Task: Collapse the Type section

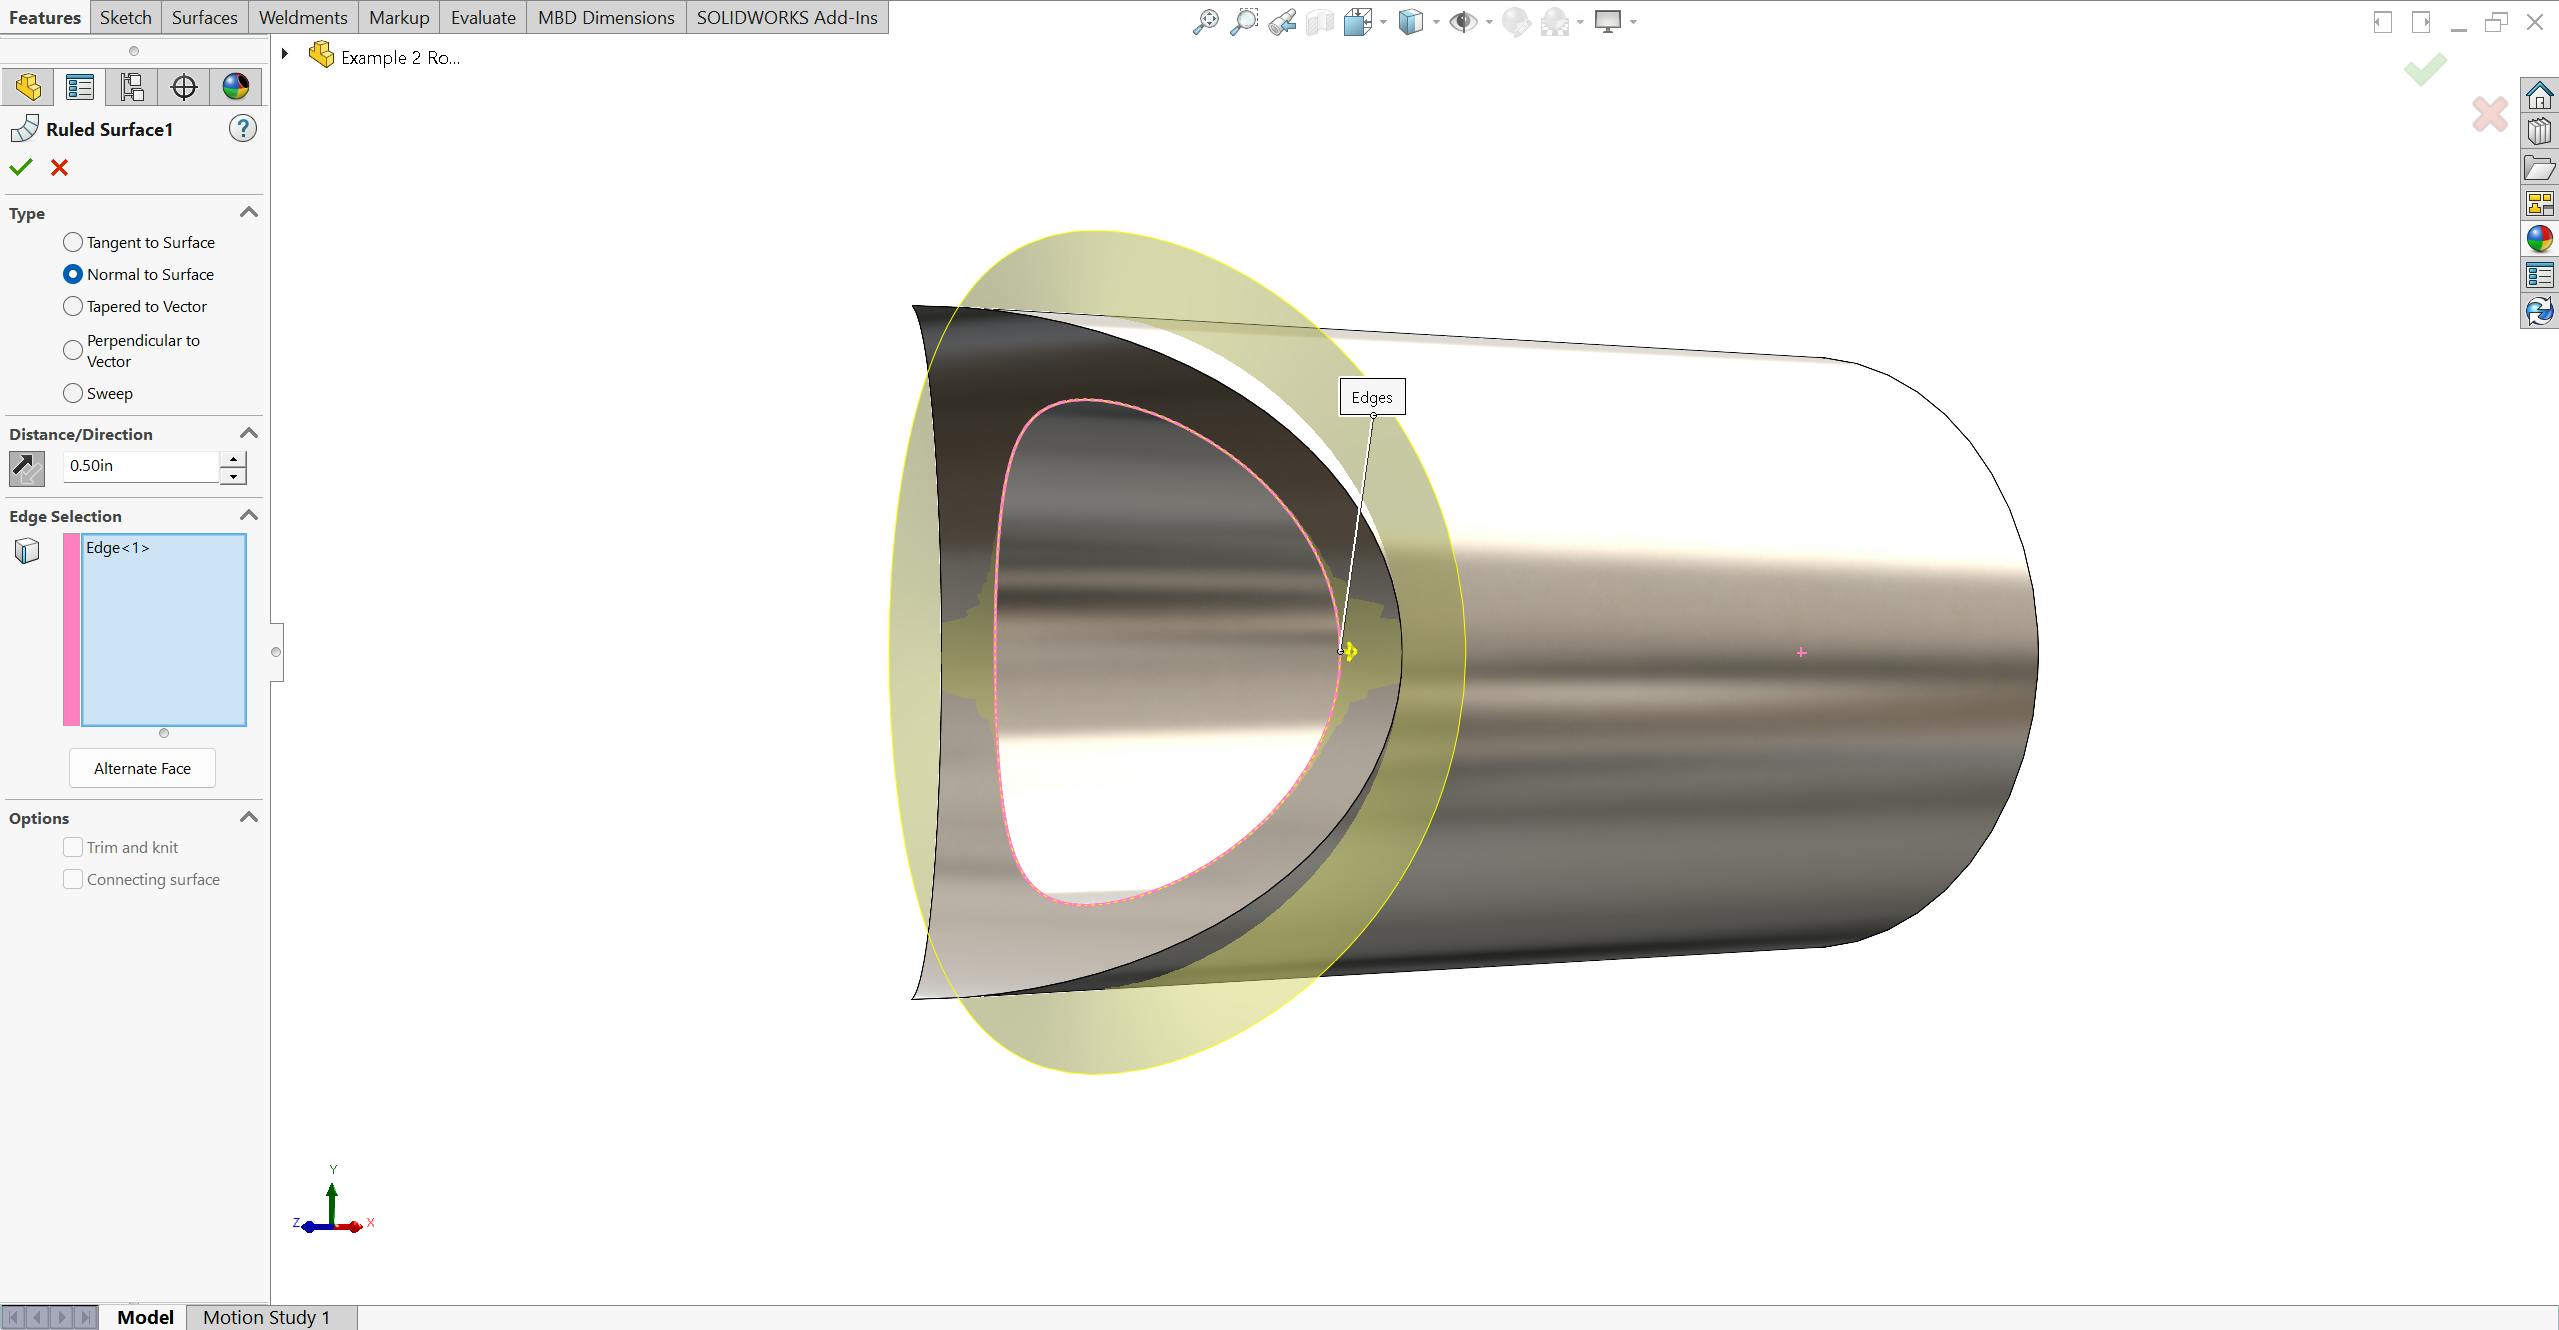Action: click(249, 211)
